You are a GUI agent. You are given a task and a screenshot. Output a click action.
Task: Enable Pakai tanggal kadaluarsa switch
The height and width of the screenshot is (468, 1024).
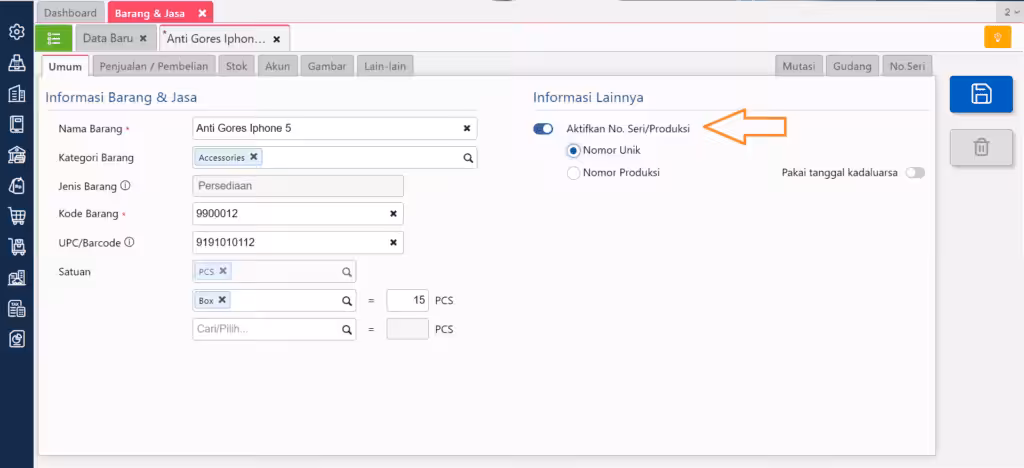tap(915, 173)
